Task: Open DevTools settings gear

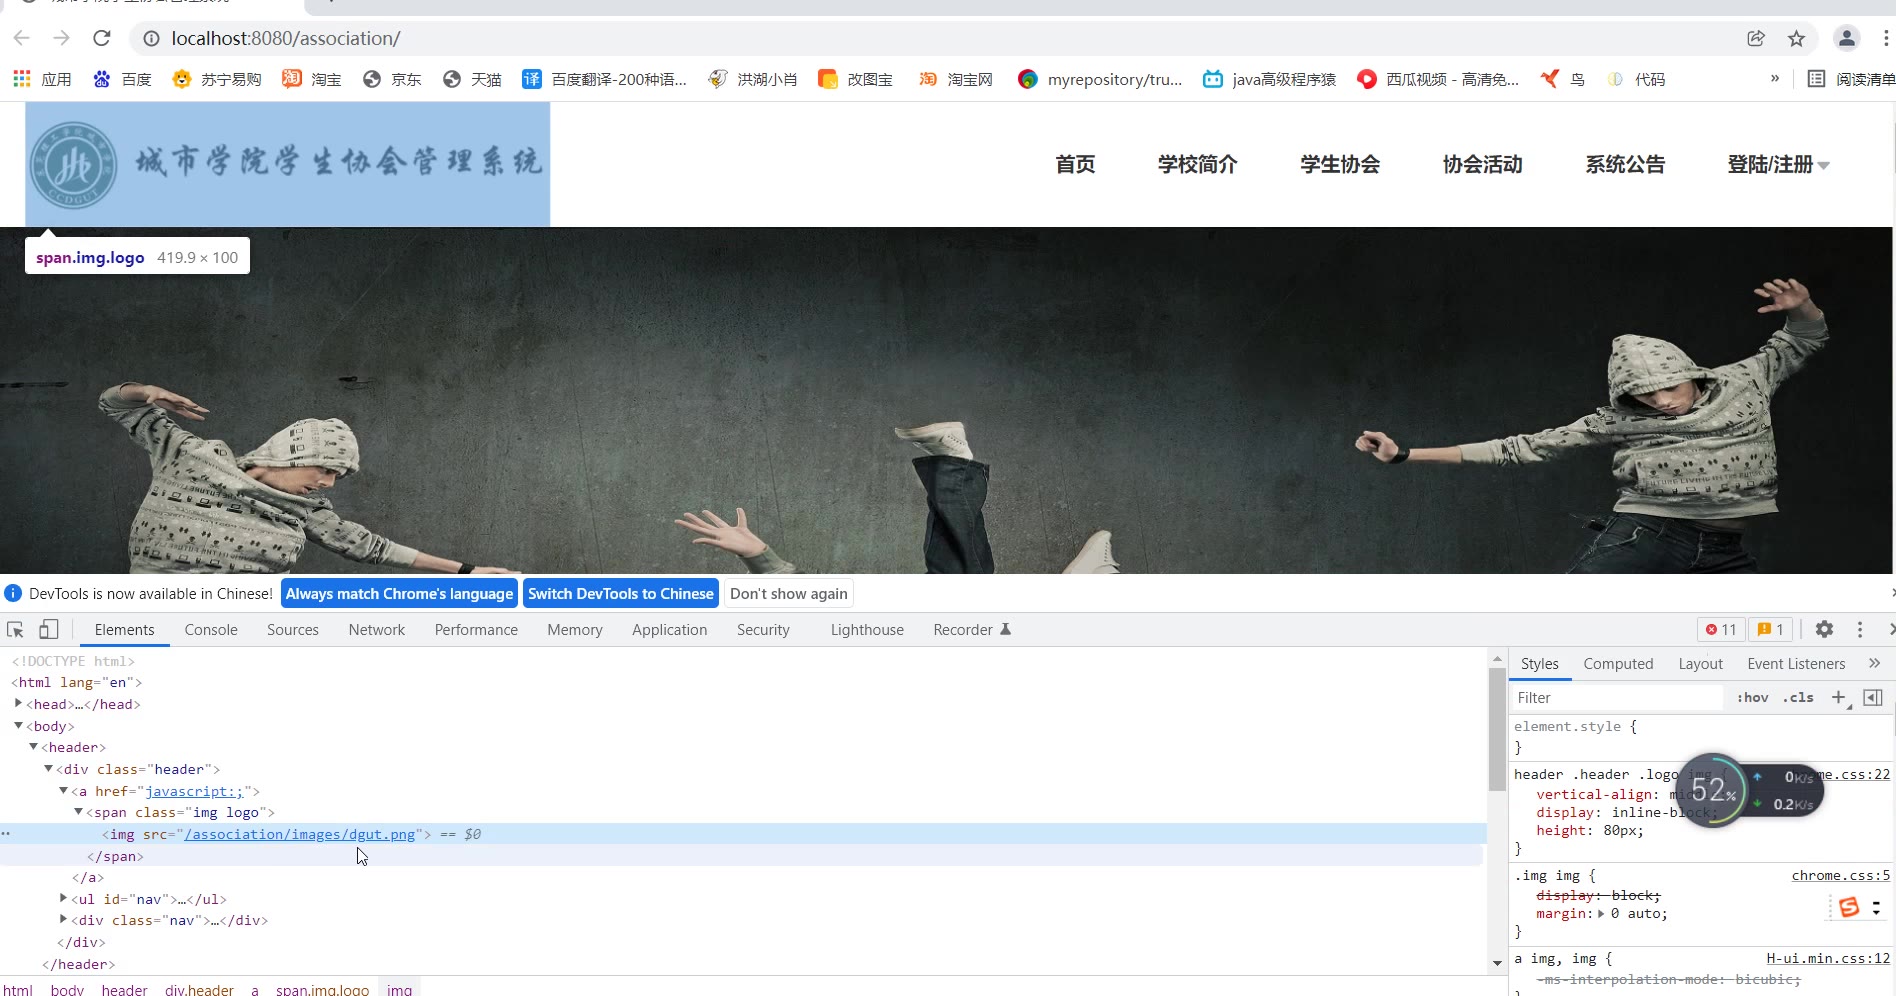Action: [1824, 629]
